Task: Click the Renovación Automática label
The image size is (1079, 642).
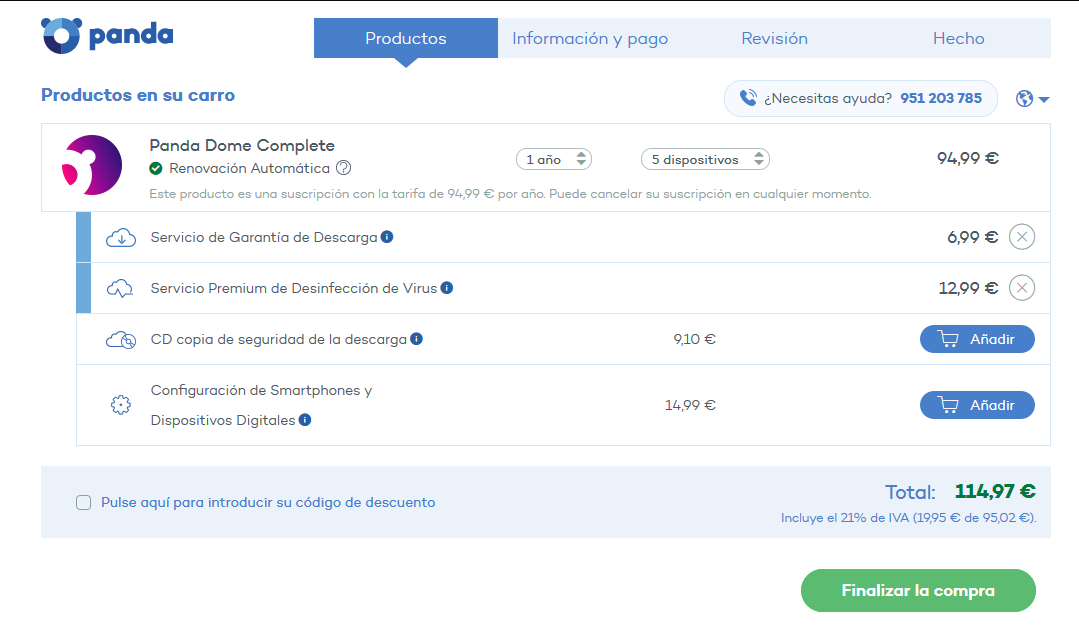Action: pos(249,169)
